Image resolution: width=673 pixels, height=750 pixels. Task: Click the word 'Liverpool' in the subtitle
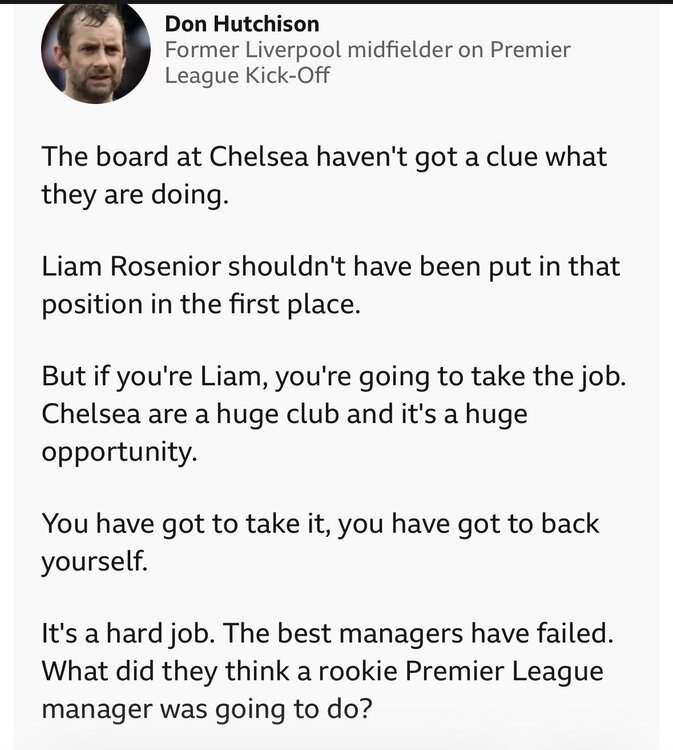click(x=294, y=50)
